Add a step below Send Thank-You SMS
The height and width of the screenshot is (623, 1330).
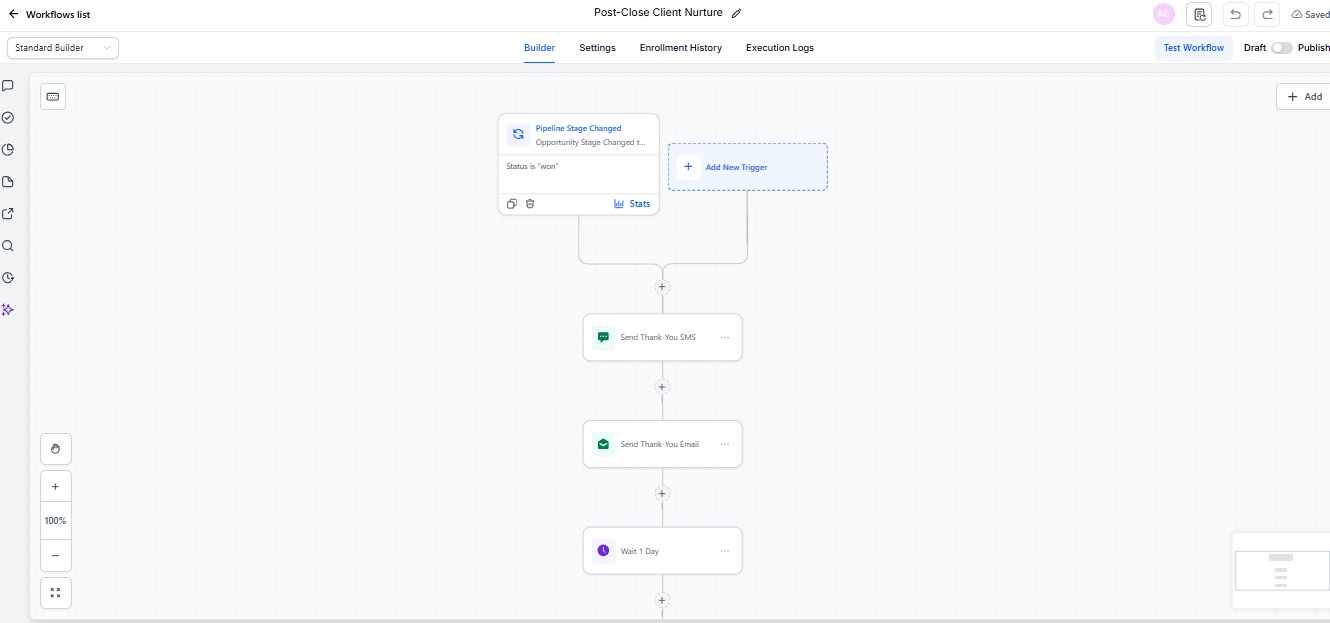(x=662, y=387)
